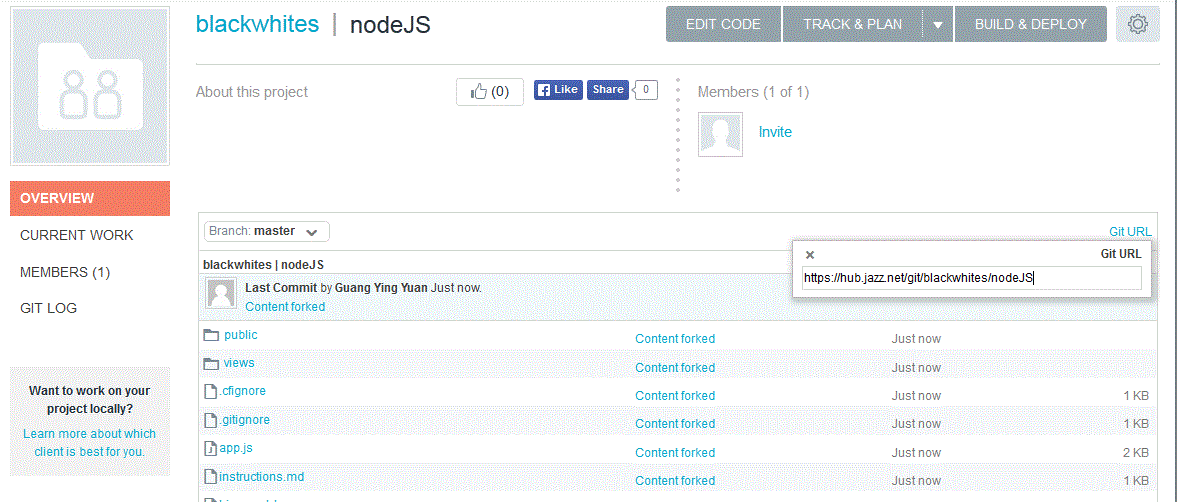
Task: Click the Invite link
Action: 775,132
